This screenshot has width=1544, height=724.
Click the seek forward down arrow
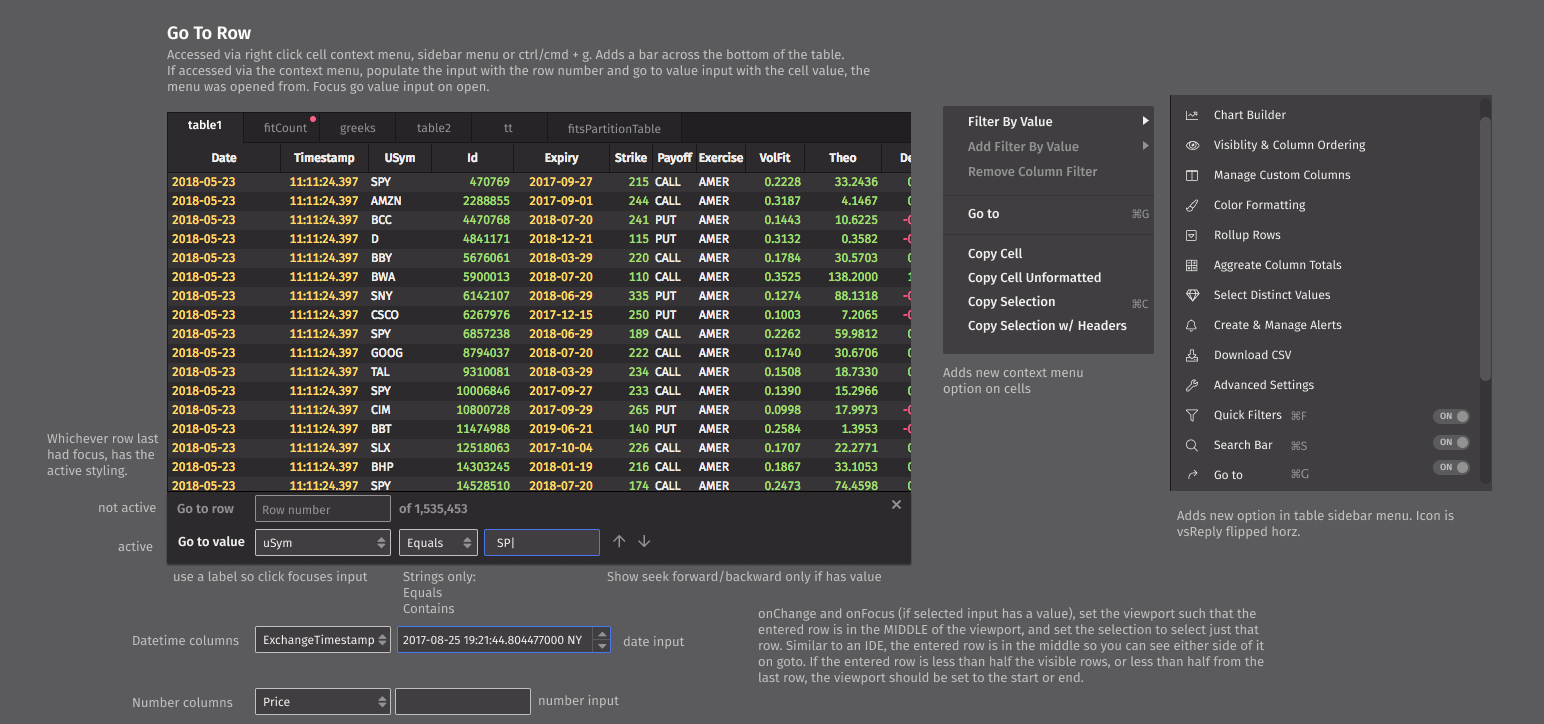[644, 541]
